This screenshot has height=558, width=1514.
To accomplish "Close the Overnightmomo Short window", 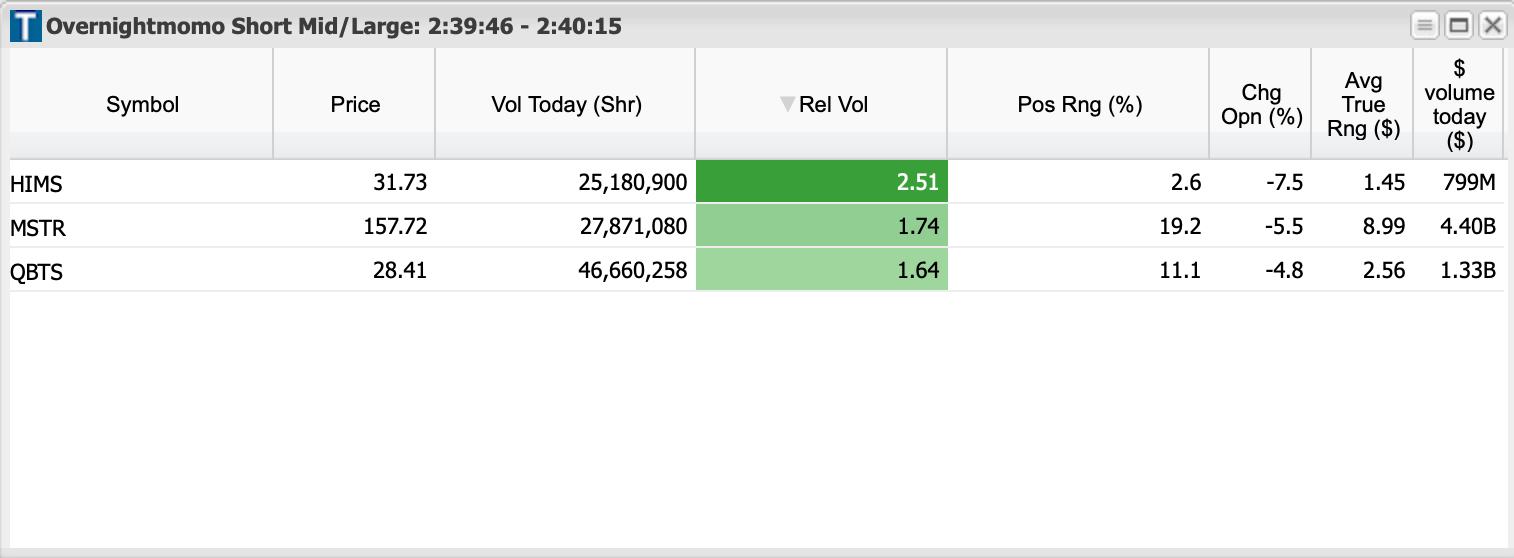I will click(1492, 26).
